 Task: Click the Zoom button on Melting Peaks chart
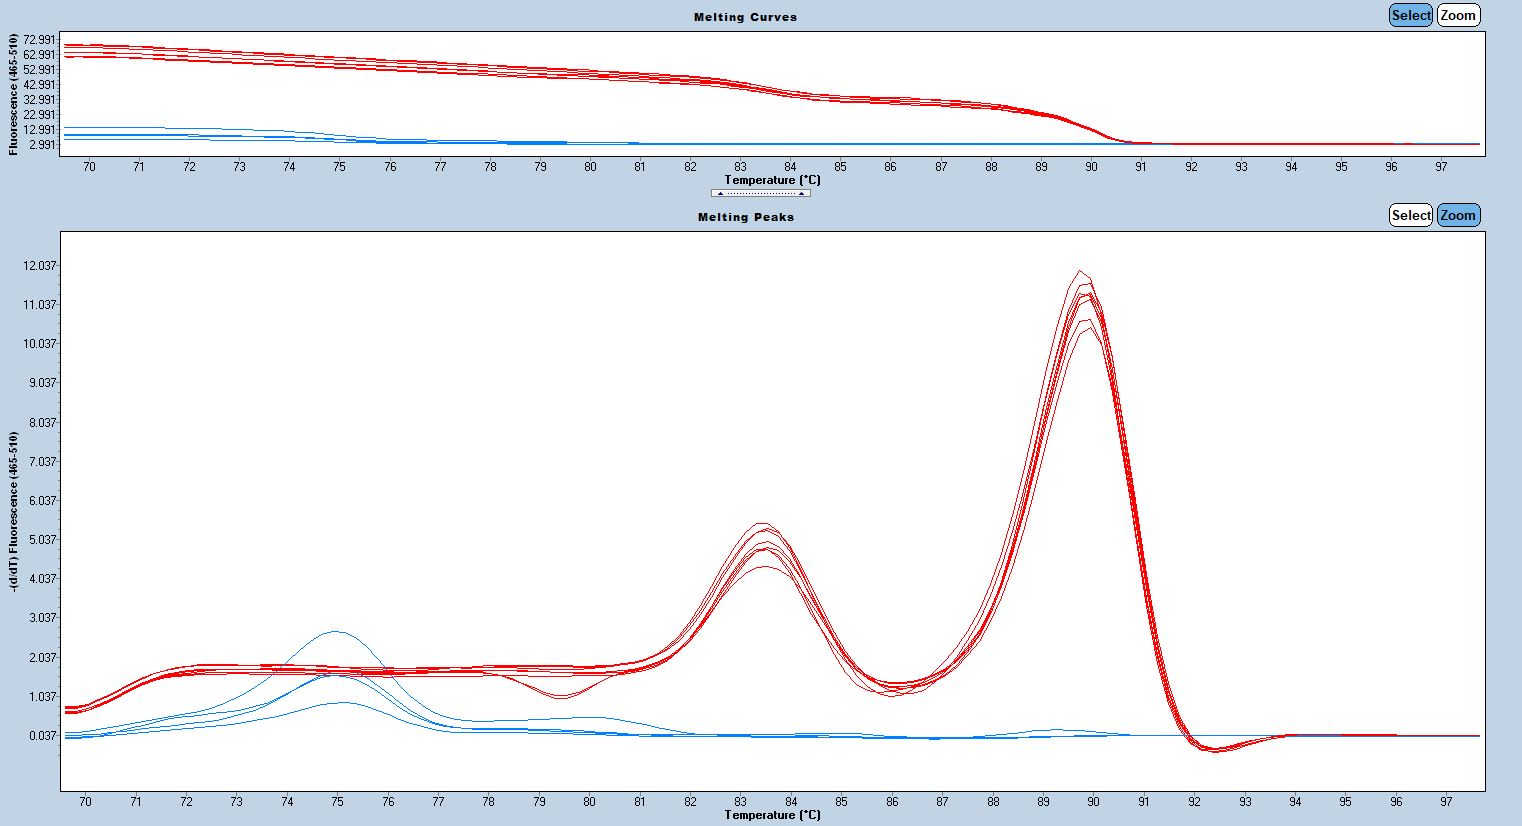[x=1458, y=215]
